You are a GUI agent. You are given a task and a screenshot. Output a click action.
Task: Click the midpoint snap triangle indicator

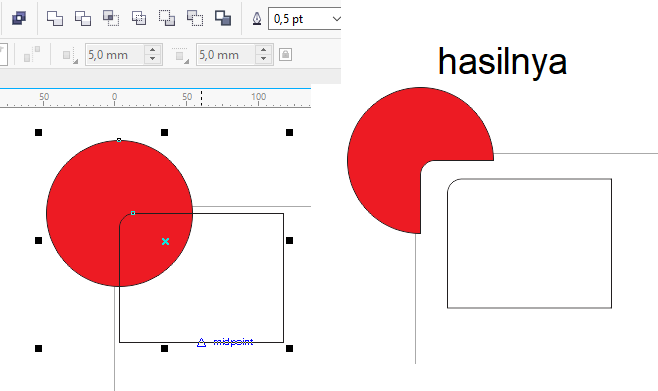(201, 342)
